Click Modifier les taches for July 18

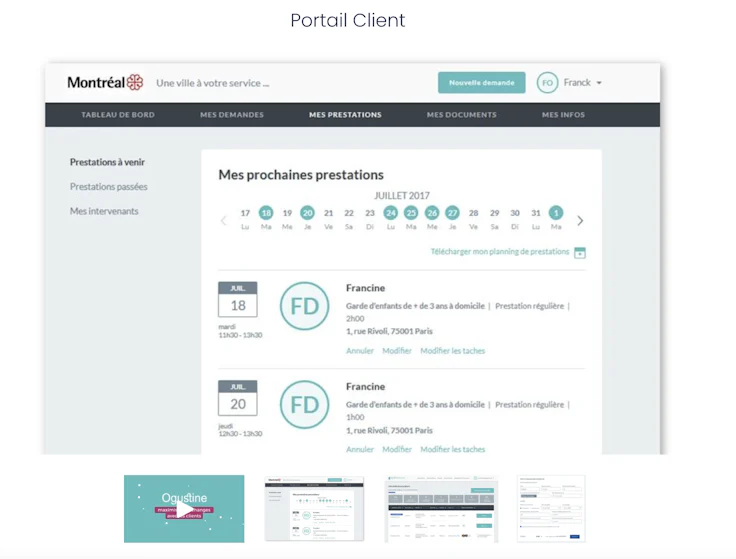coord(452,351)
